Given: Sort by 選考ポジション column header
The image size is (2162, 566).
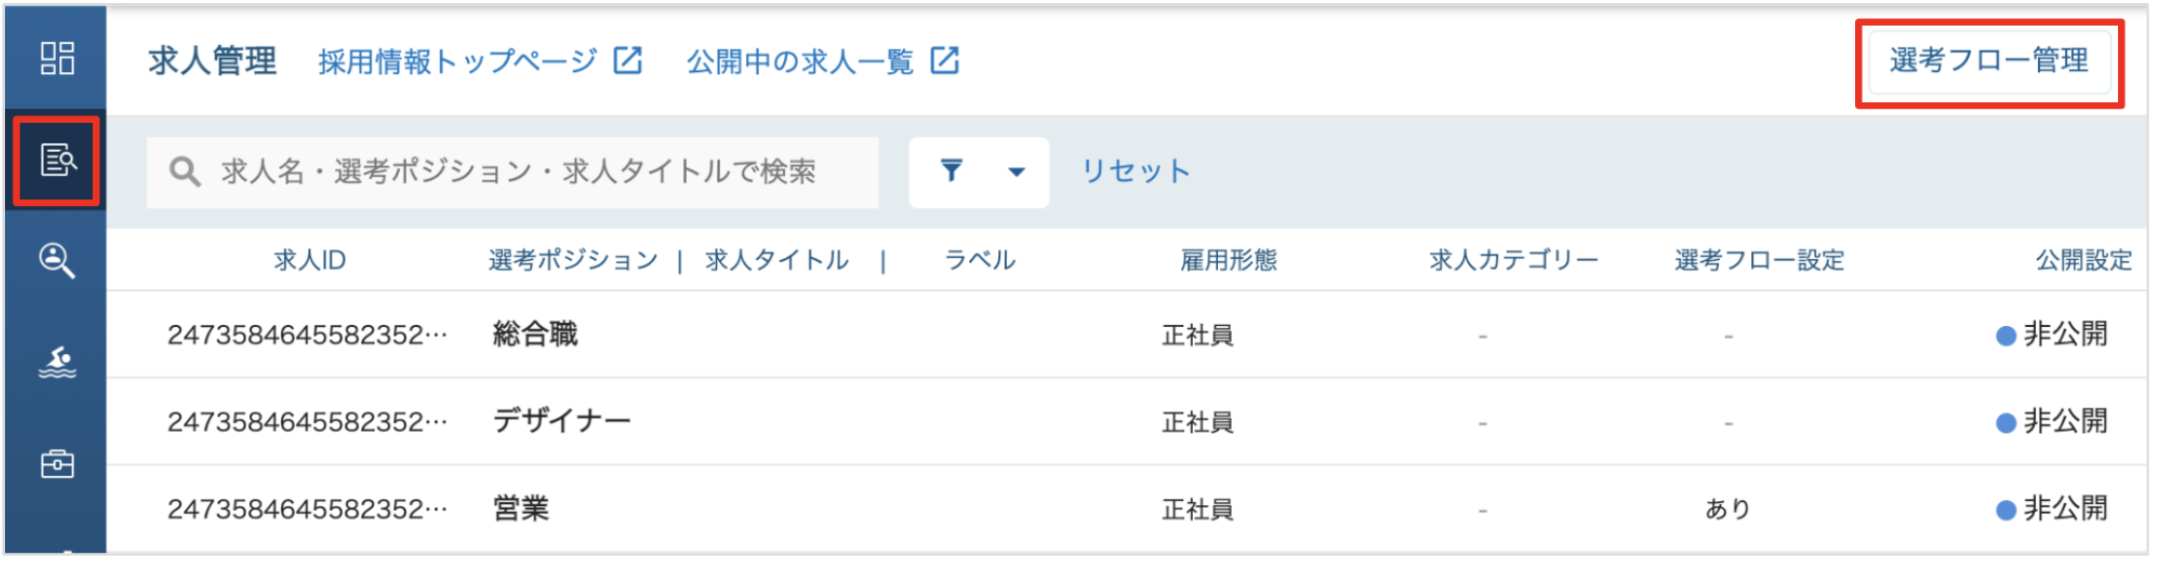Looking at the screenshot, I should click(573, 260).
